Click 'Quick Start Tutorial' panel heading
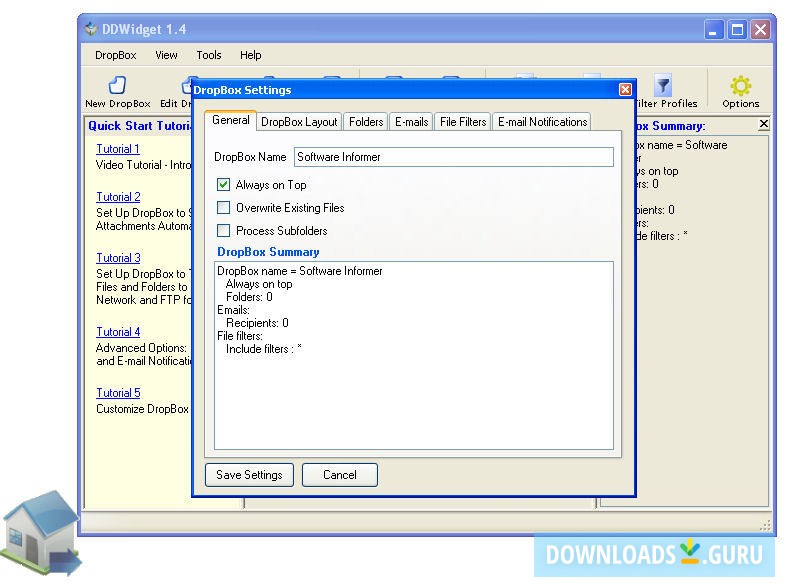This screenshot has height=587, width=785. [x=140, y=126]
